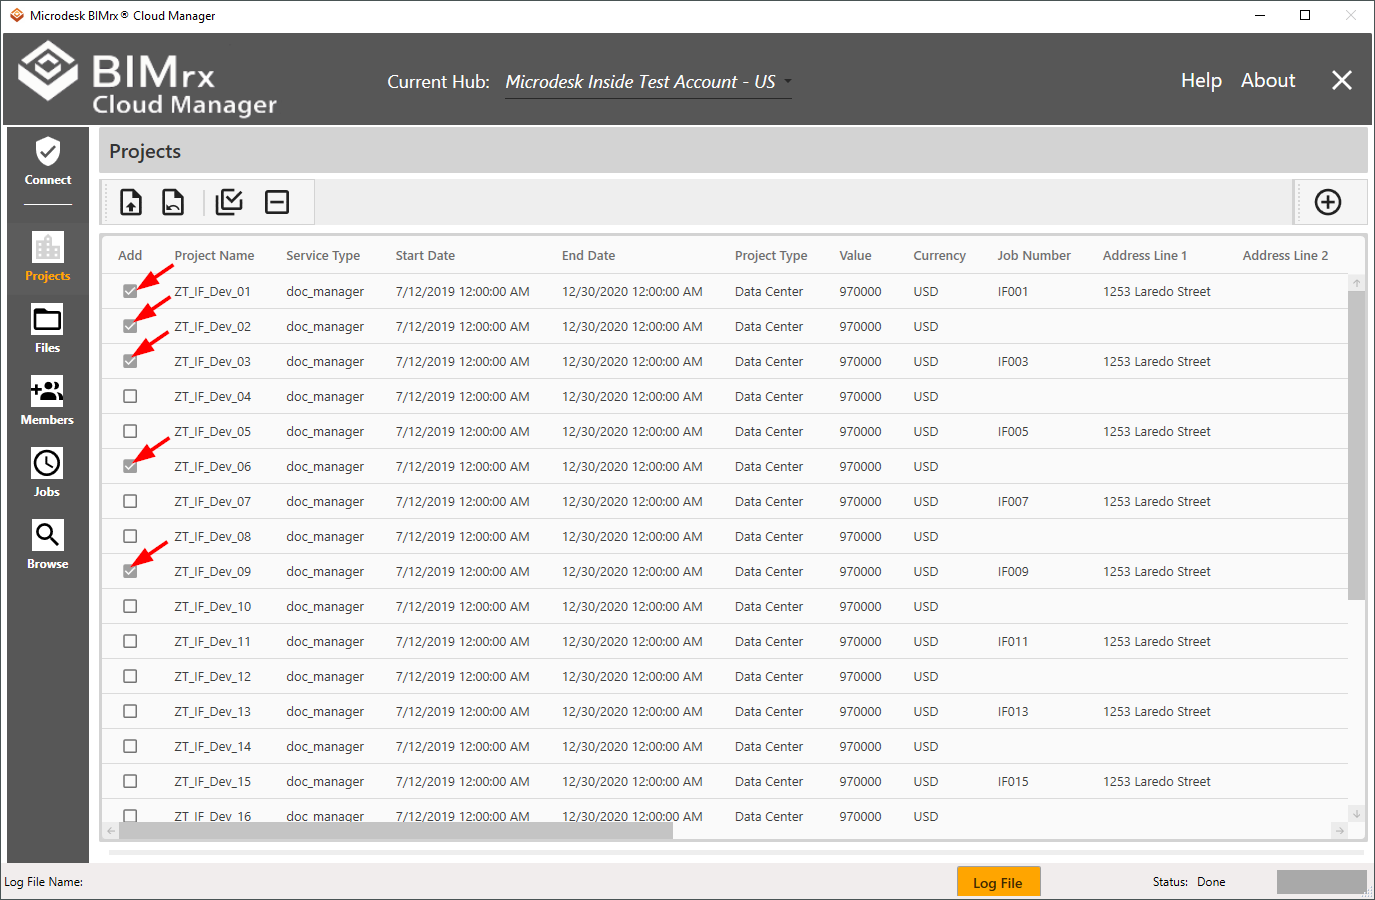
Task: Check the Add box for ZT_IF_Dev_04
Action: (130, 396)
